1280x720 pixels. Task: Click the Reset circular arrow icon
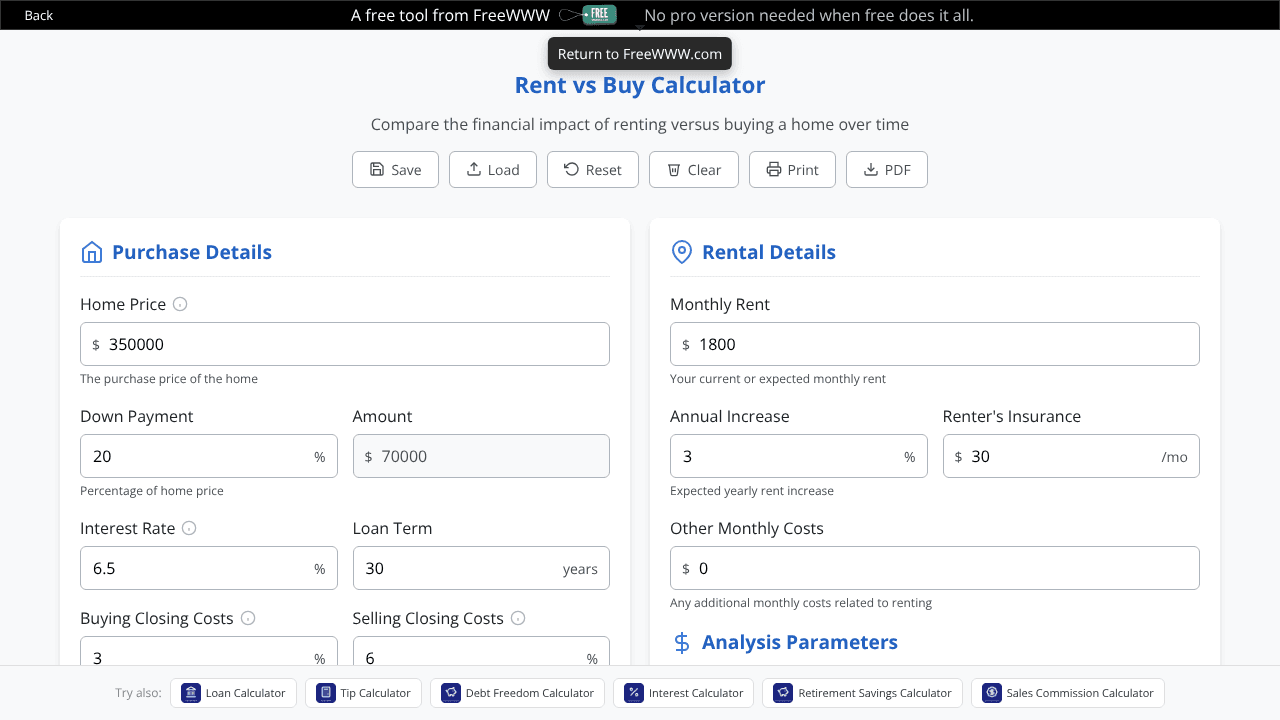571,169
